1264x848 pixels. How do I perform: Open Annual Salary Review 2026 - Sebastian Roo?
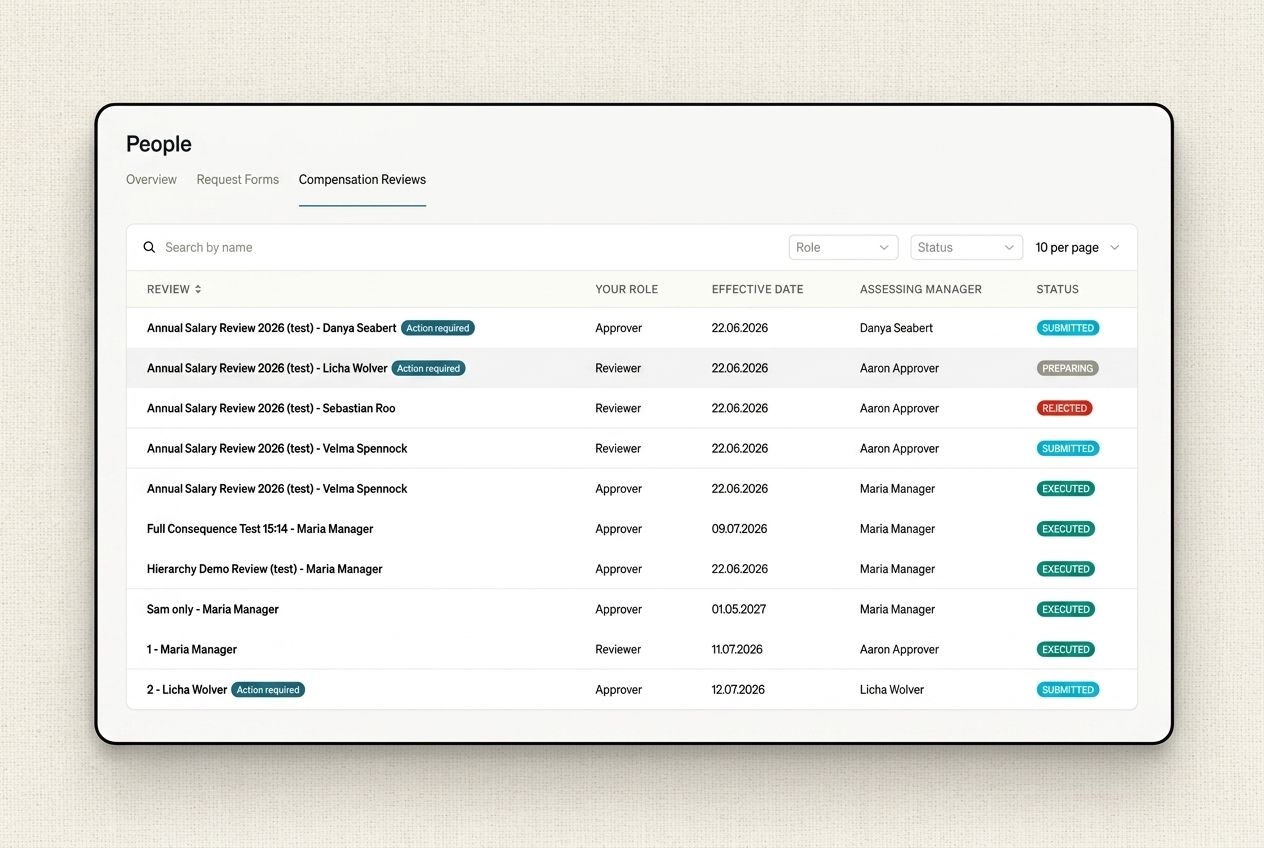(x=271, y=408)
